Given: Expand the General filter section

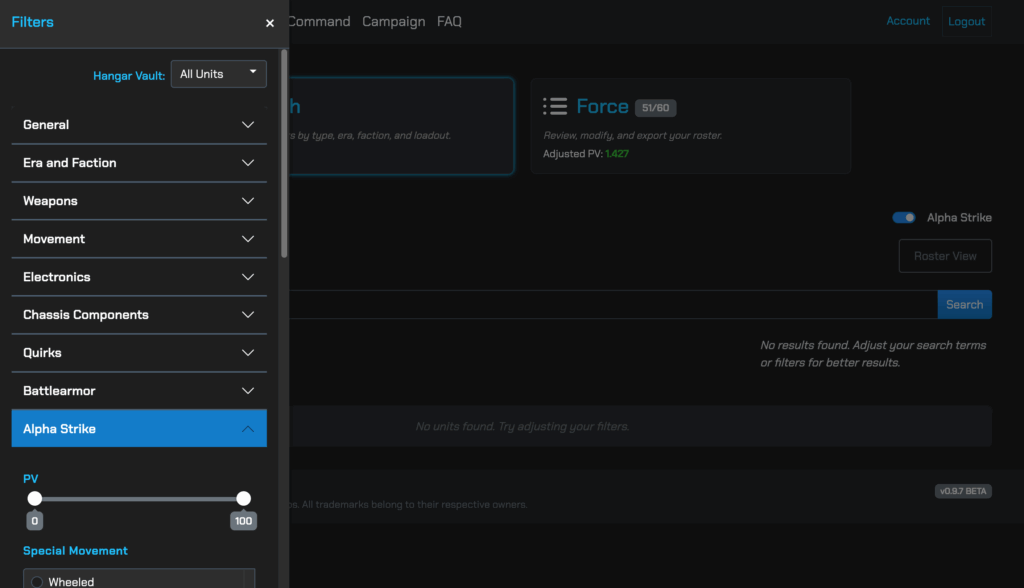Looking at the screenshot, I should click(x=139, y=124).
